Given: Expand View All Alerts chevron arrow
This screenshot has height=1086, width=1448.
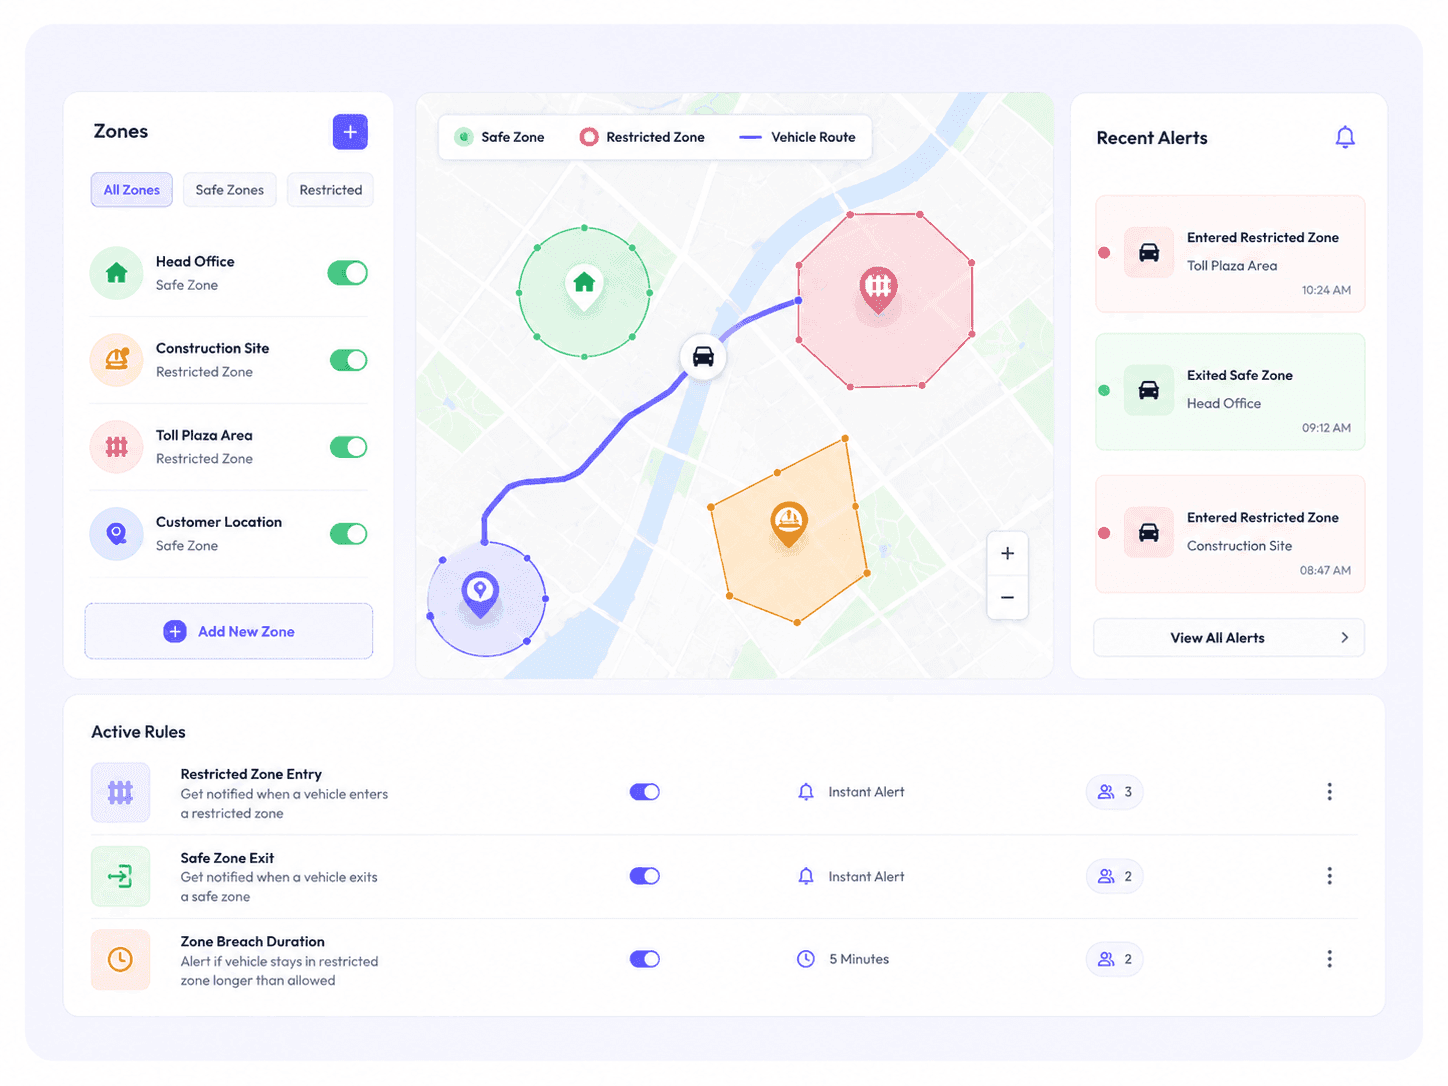Looking at the screenshot, I should click(1344, 638).
